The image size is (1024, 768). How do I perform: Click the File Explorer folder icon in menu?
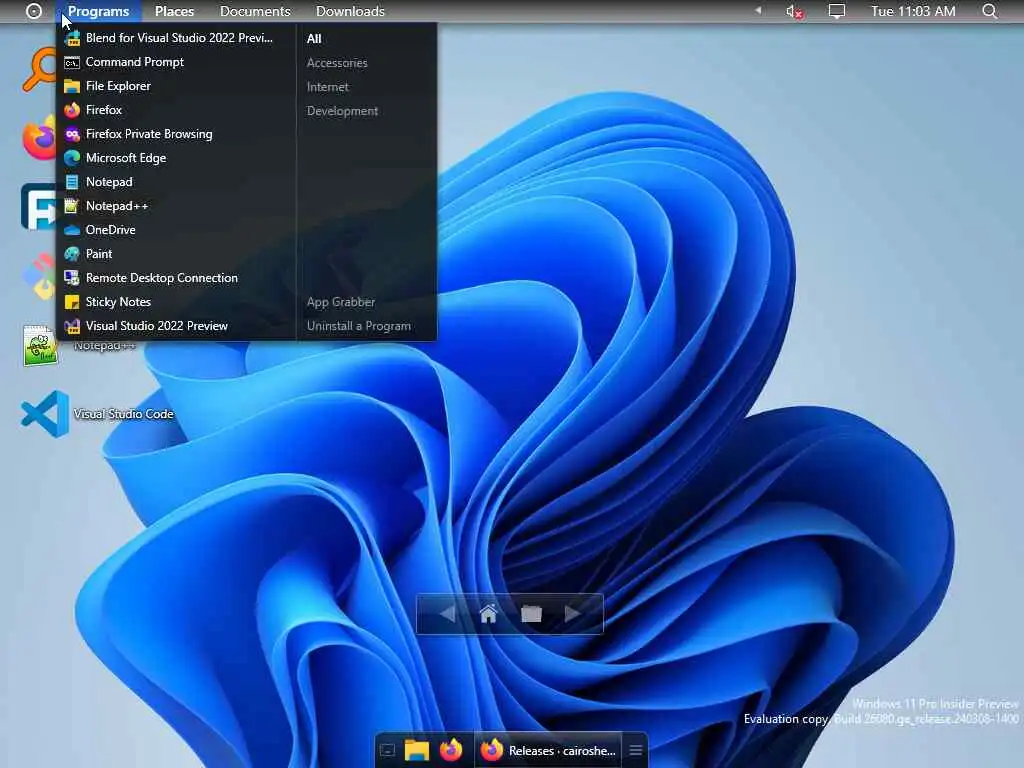click(72, 86)
